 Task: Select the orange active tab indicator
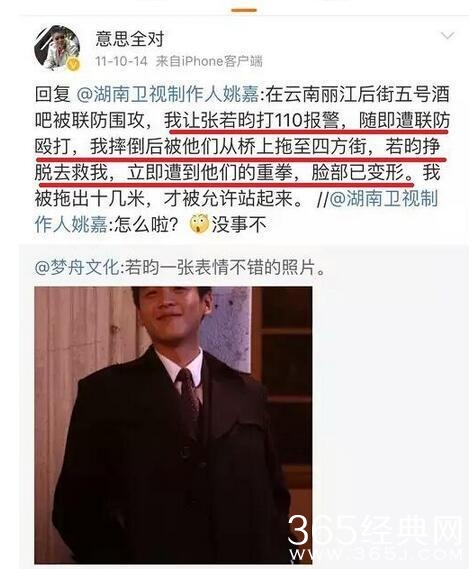point(244,10)
